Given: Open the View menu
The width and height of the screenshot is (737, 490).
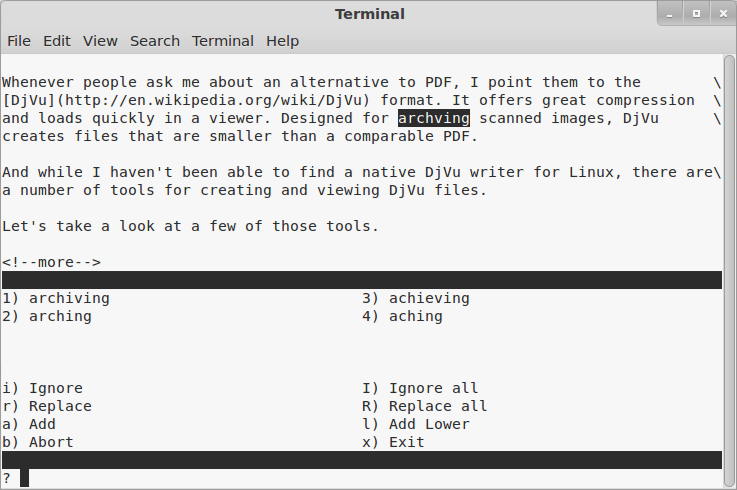Looking at the screenshot, I should pyautogui.click(x=100, y=41).
